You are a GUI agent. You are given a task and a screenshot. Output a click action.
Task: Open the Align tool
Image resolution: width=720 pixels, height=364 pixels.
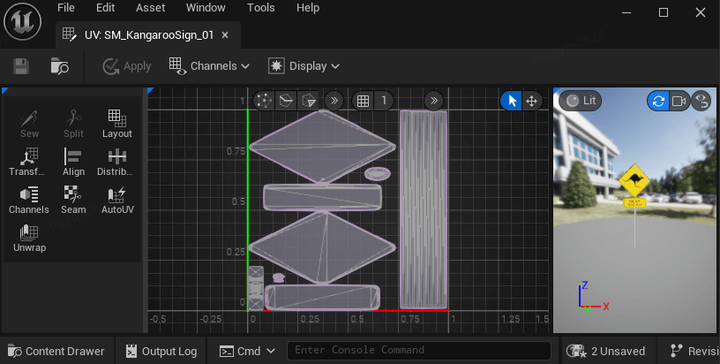pyautogui.click(x=73, y=162)
